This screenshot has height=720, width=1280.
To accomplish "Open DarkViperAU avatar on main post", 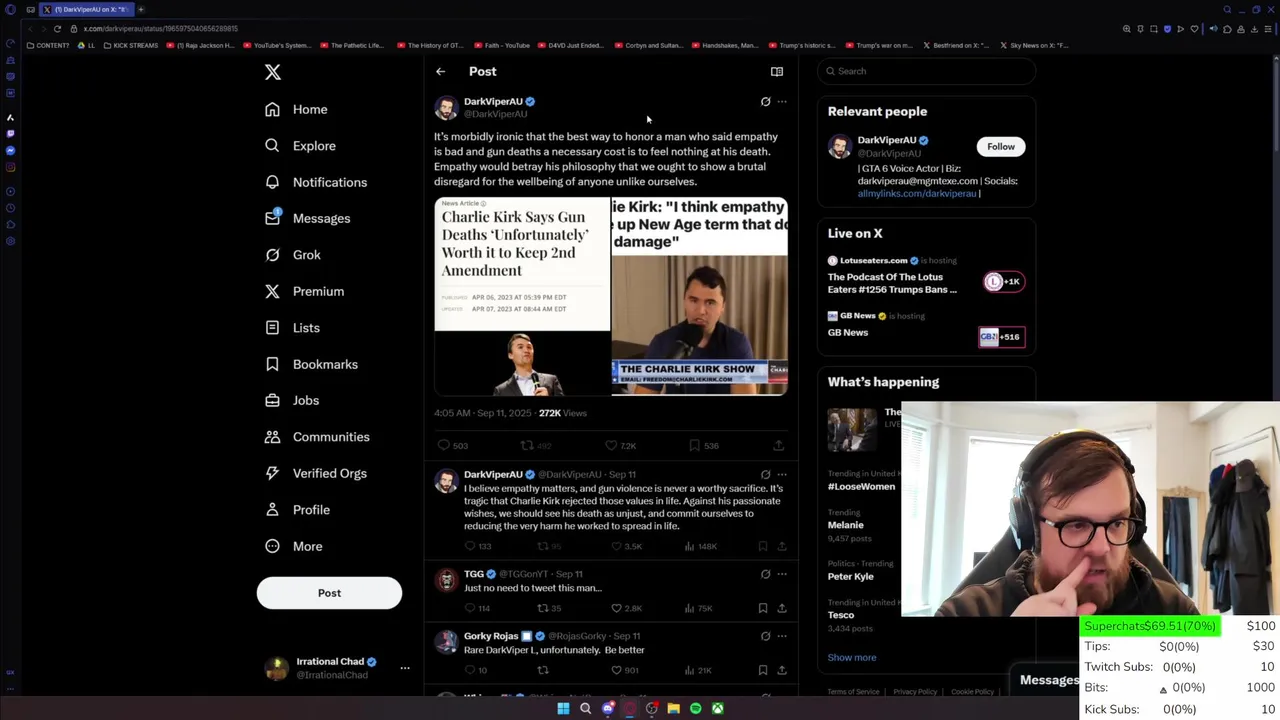I will (x=446, y=107).
